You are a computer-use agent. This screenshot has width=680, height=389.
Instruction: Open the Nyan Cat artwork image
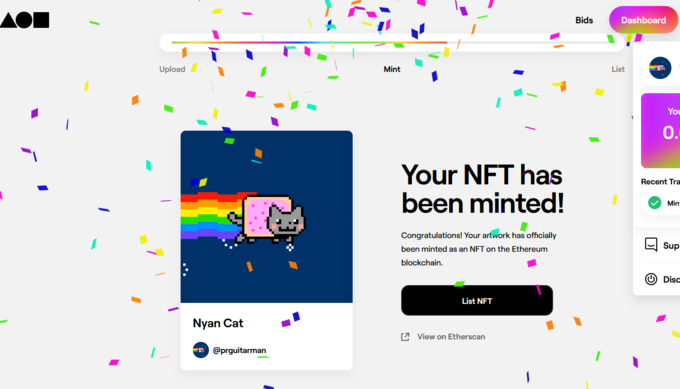click(267, 217)
